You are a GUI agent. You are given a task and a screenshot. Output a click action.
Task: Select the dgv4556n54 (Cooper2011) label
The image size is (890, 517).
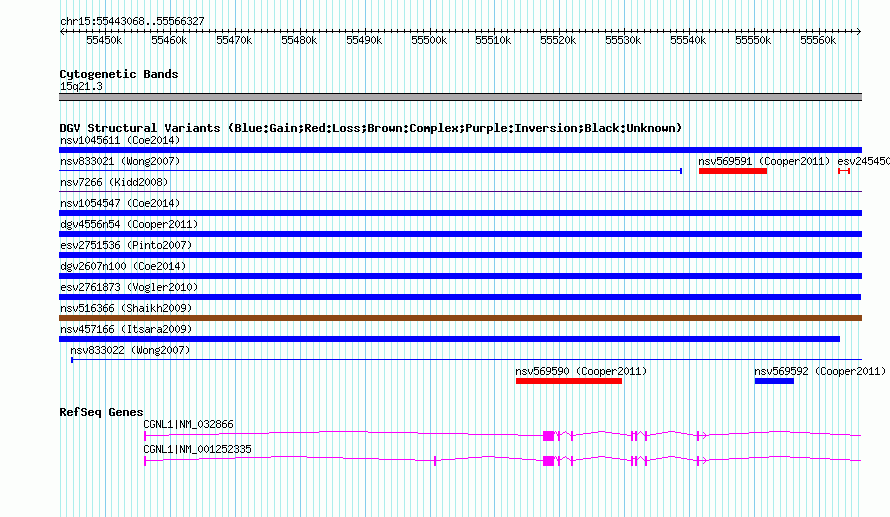click(129, 224)
